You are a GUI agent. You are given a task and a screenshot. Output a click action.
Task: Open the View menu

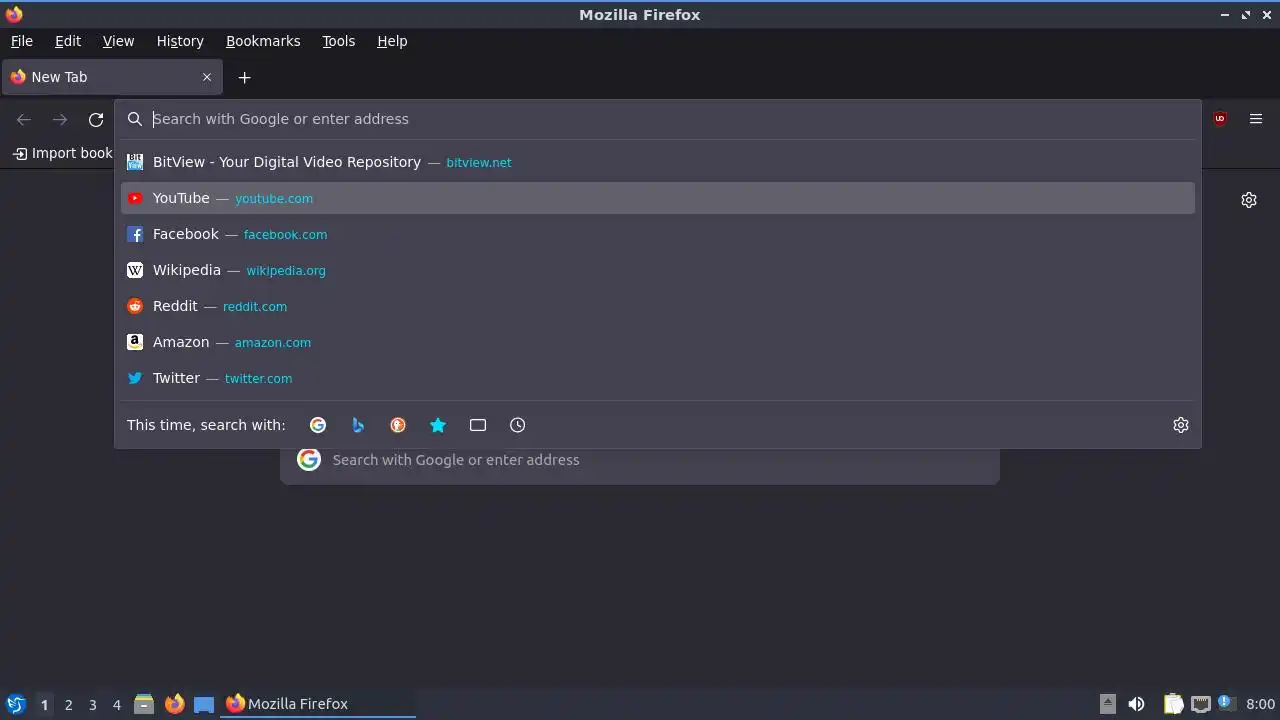point(118,41)
